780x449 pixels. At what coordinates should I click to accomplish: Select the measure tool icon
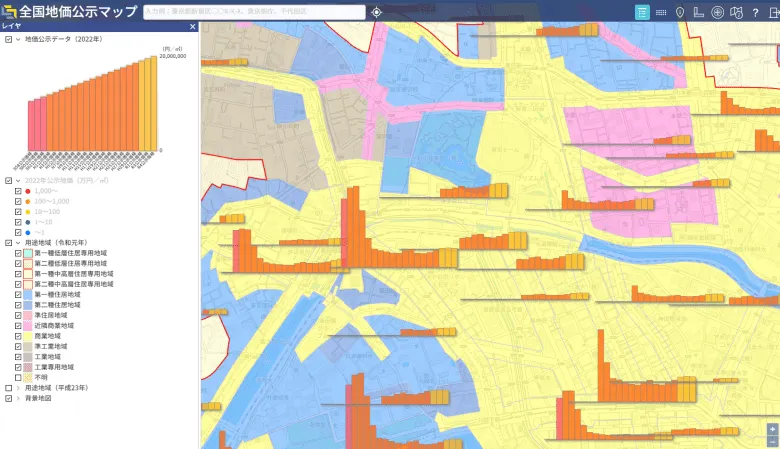(698, 12)
